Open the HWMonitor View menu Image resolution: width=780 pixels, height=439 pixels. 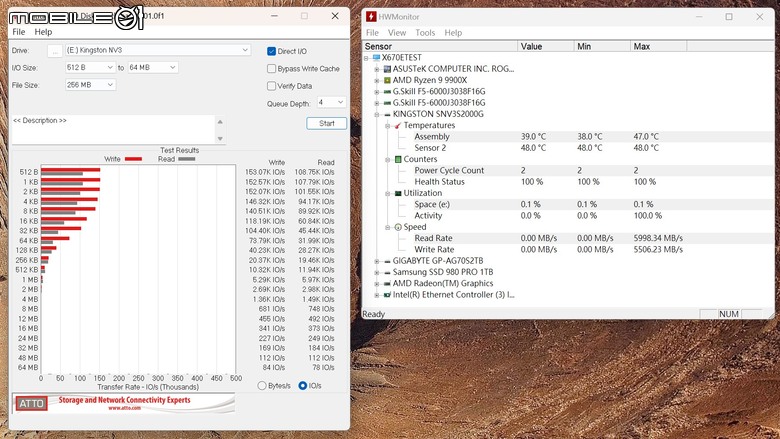(x=396, y=33)
